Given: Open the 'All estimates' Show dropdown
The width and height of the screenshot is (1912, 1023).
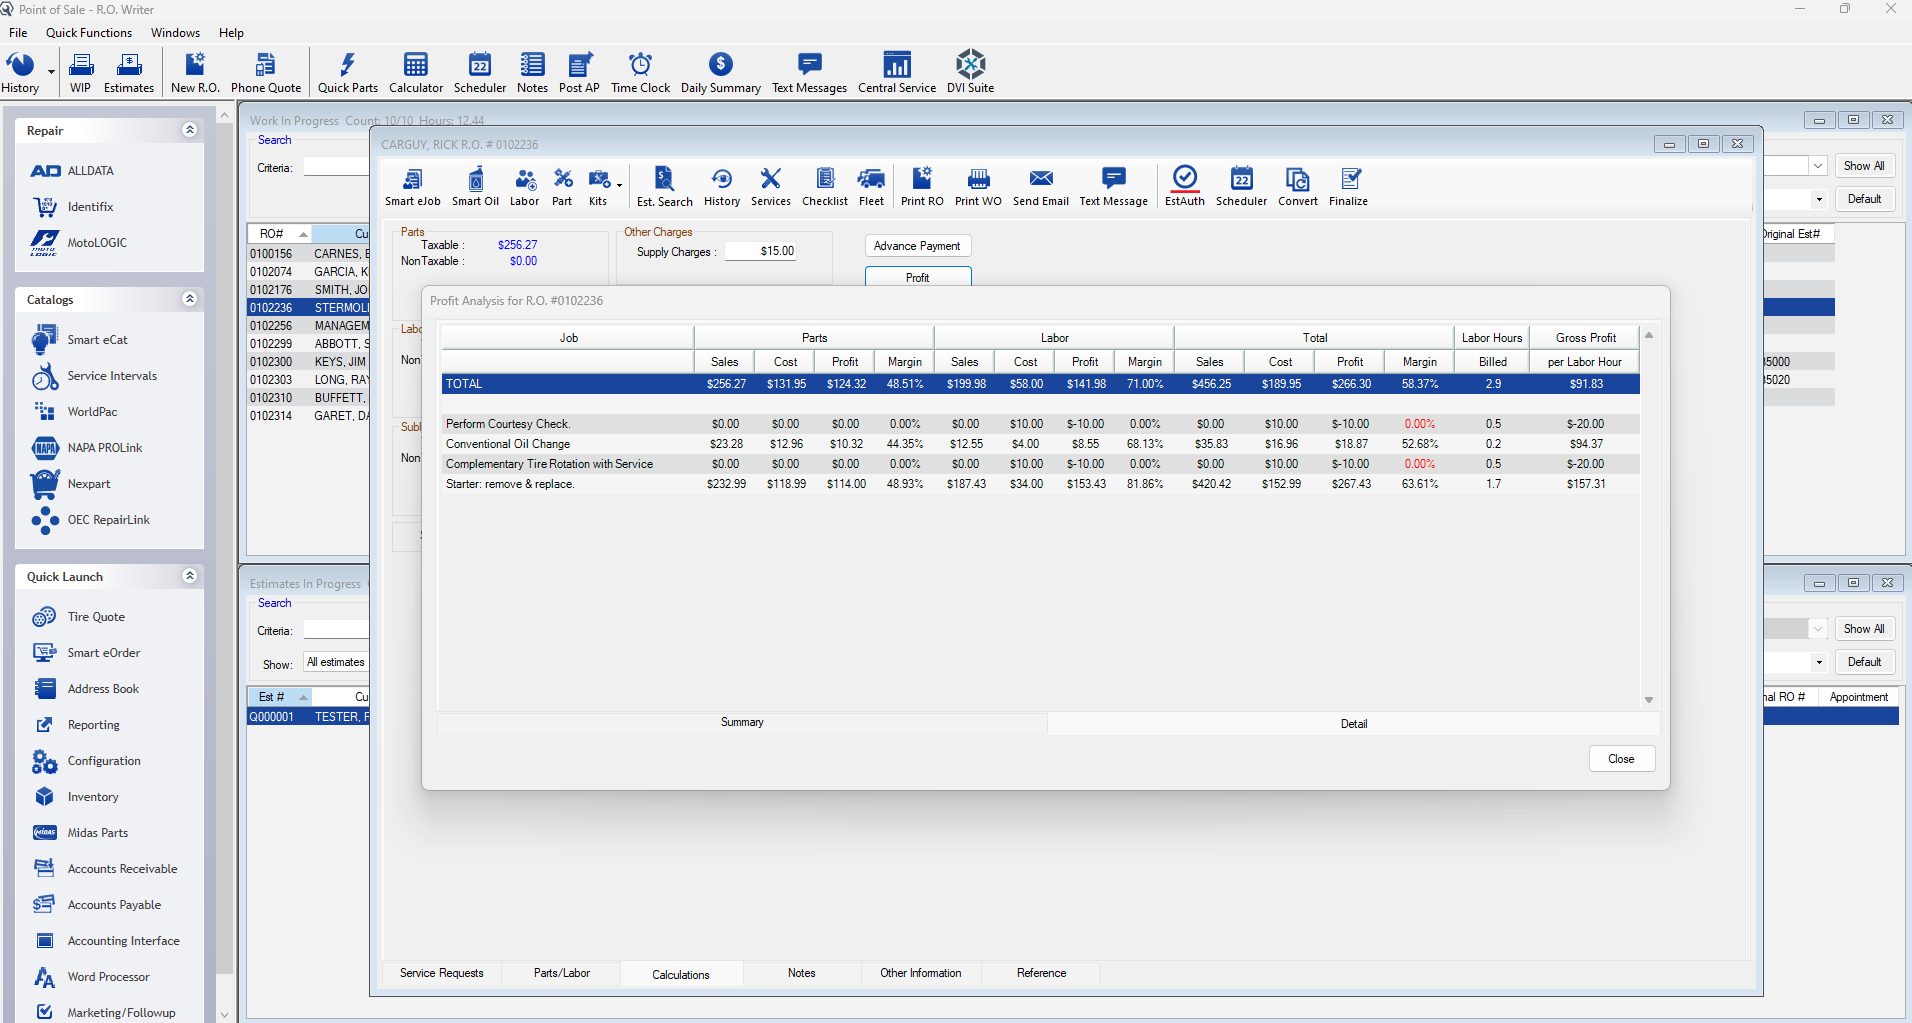Looking at the screenshot, I should 335,661.
